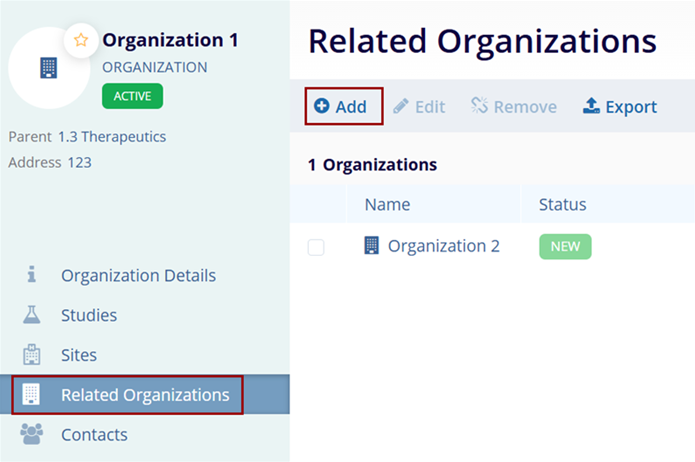Click Edit in the toolbar

tap(419, 106)
